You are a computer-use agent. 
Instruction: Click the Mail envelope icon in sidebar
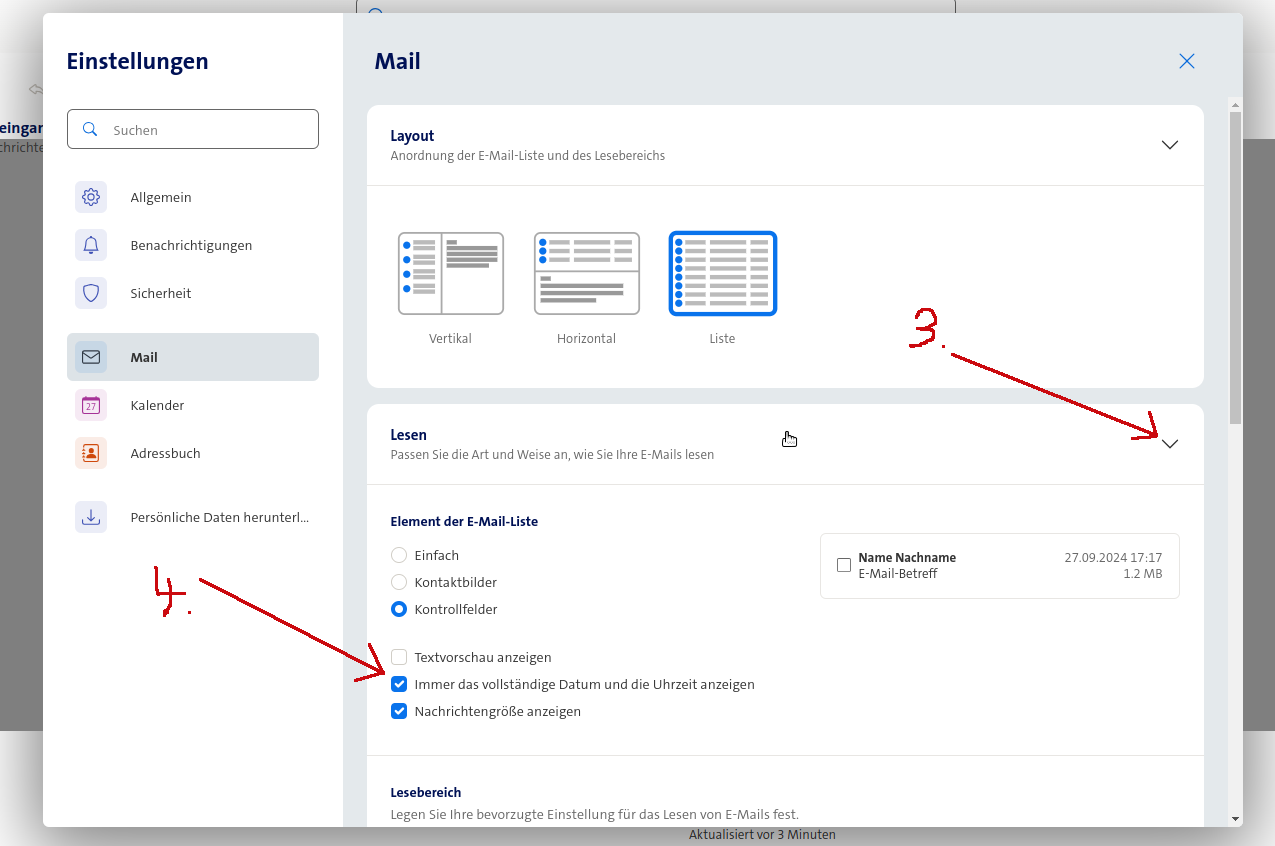pyautogui.click(x=91, y=357)
